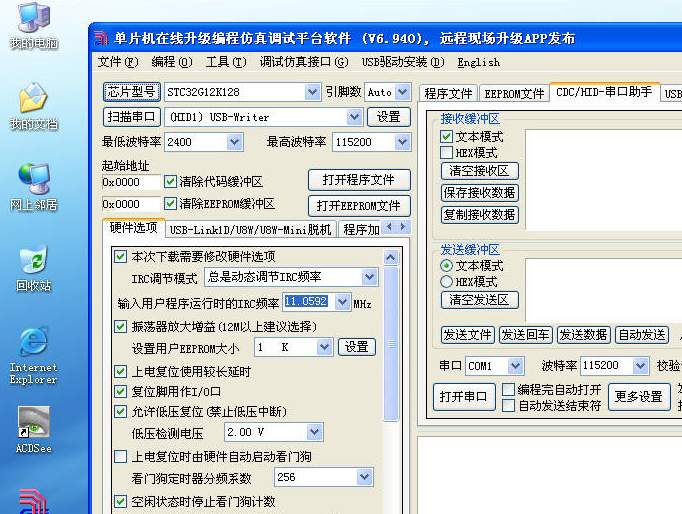Expand the IRC调节模式 dropdown
The width and height of the screenshot is (682, 514).
coord(369,277)
